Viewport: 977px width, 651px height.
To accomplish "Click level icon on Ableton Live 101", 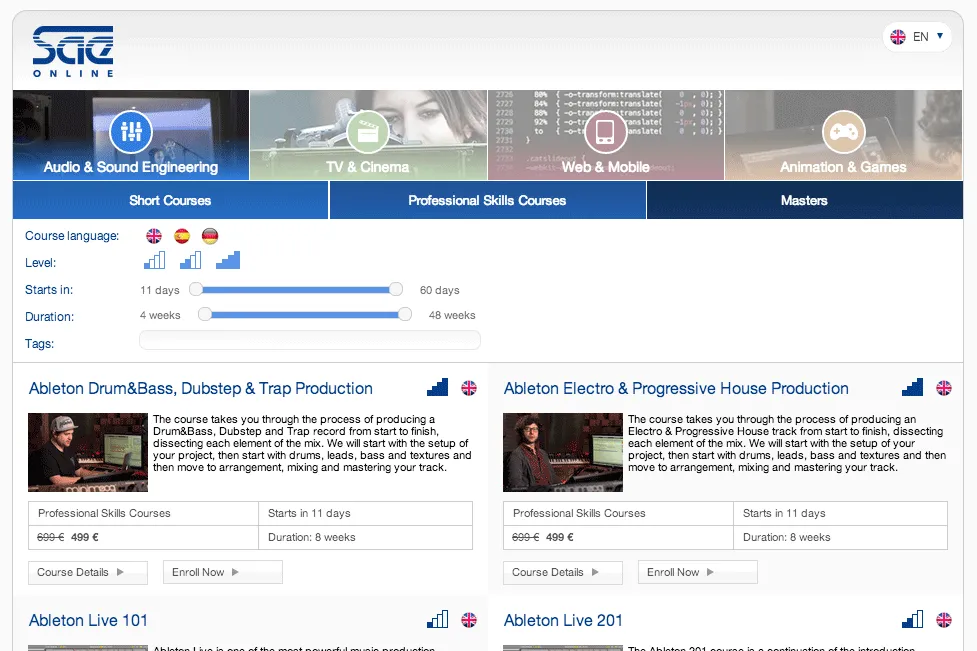I will pos(437,619).
